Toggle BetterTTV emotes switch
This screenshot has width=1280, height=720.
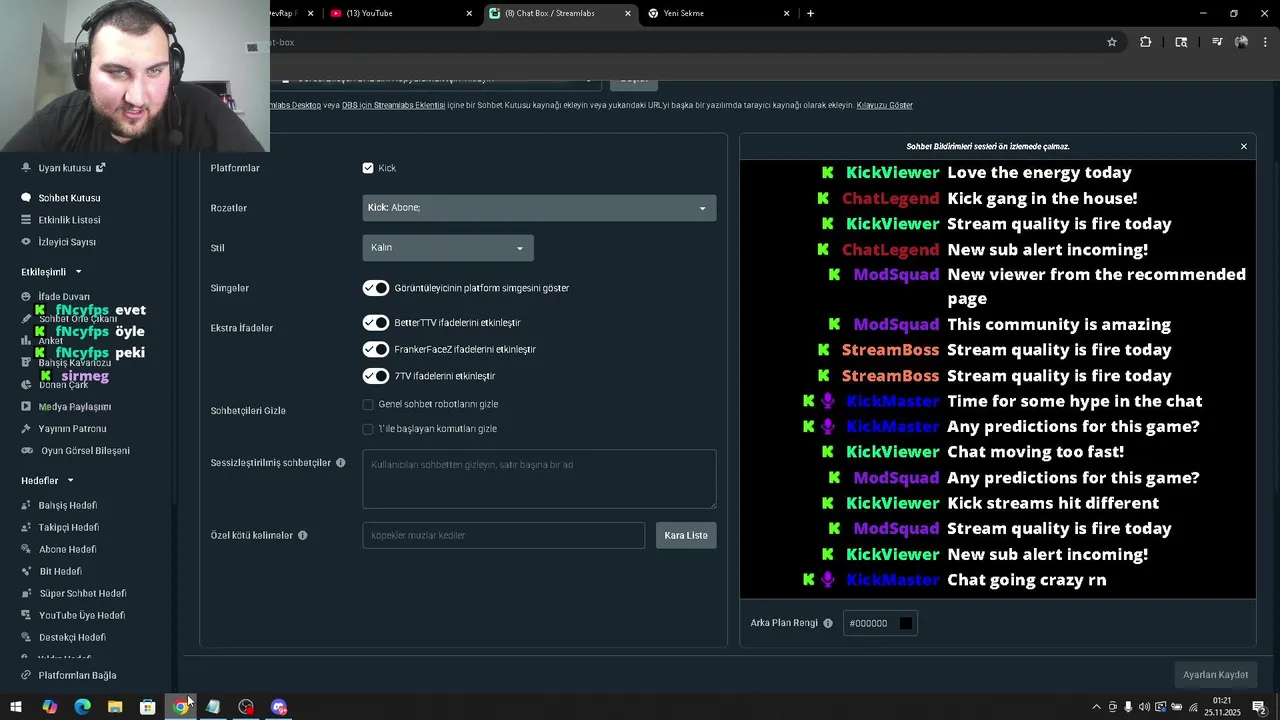point(376,323)
